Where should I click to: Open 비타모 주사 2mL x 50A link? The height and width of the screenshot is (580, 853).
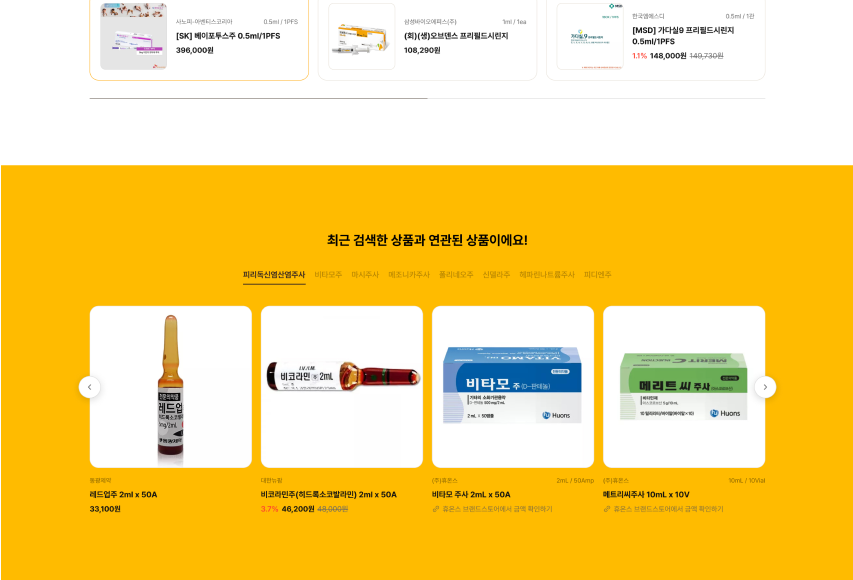[471, 495]
